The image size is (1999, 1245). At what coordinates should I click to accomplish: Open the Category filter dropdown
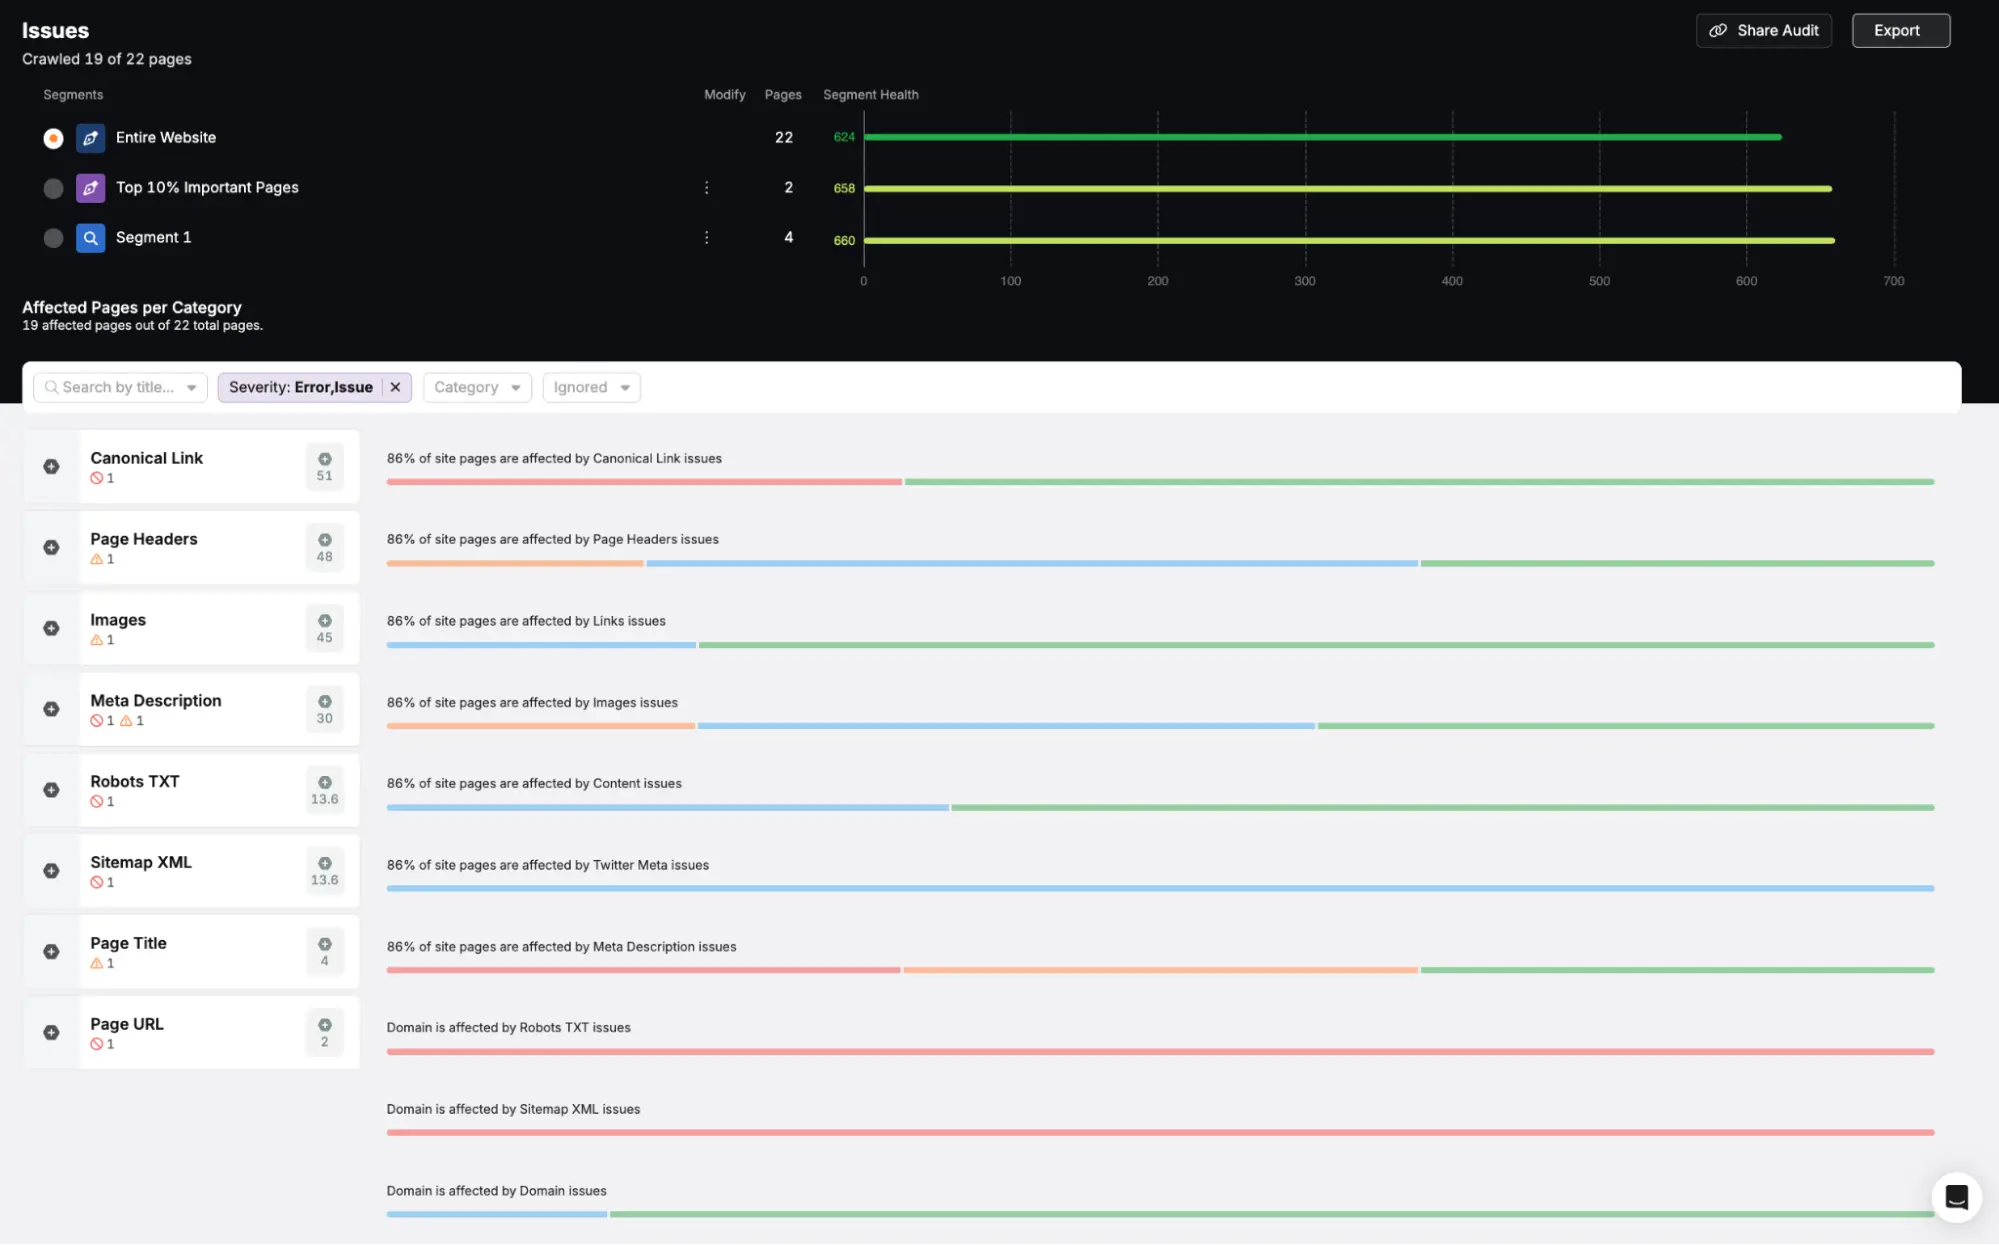(477, 387)
